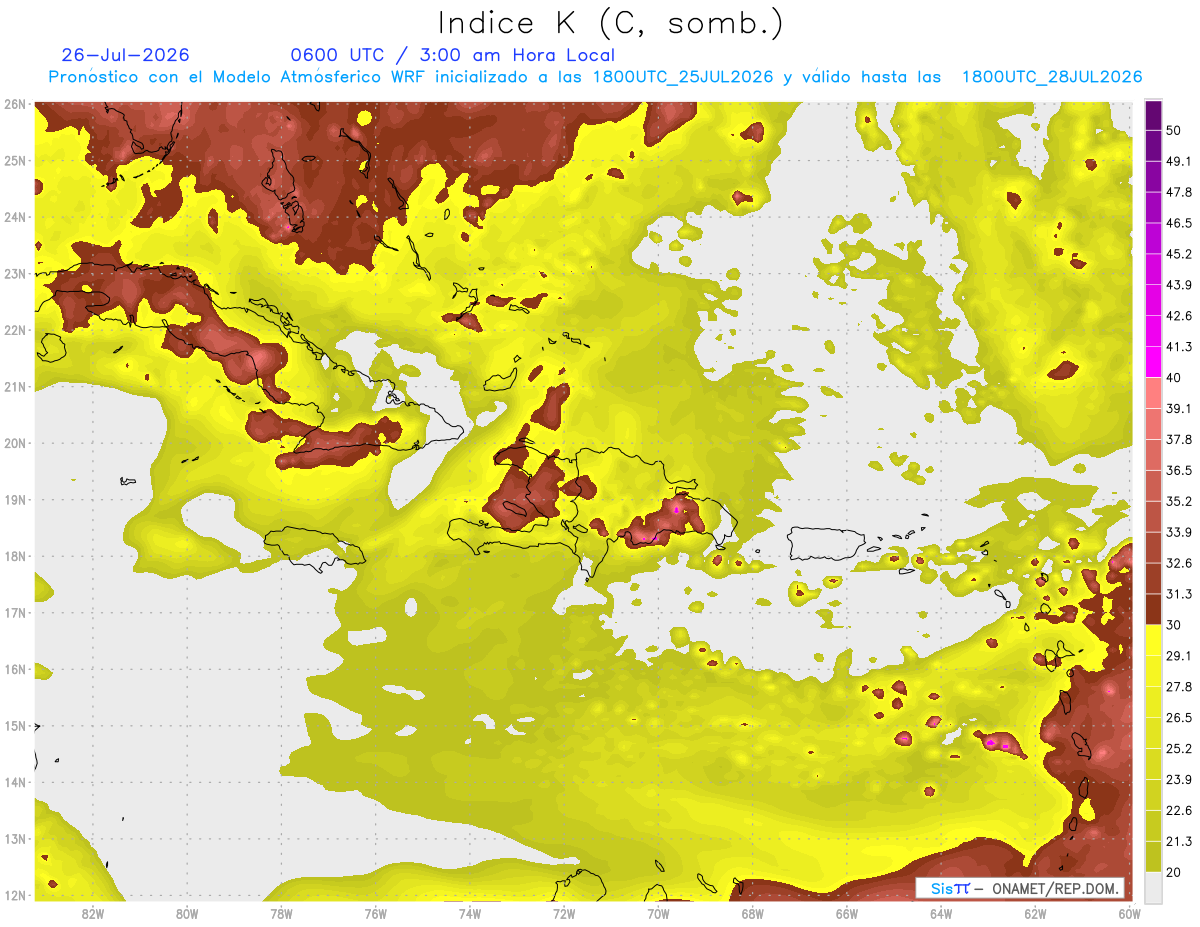Click the longitude label '76W'
This screenshot has width=1200, height=927.
(x=375, y=914)
